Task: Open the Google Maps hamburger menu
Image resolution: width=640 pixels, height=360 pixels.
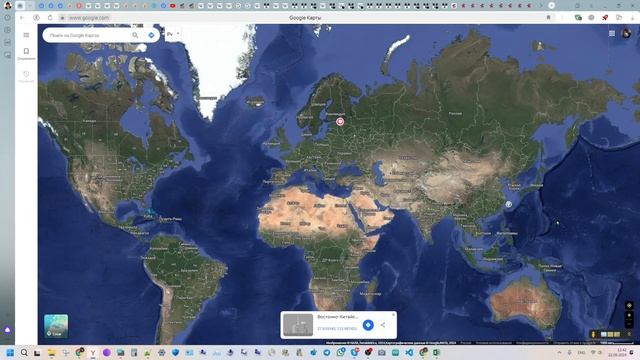Action: tap(26, 35)
